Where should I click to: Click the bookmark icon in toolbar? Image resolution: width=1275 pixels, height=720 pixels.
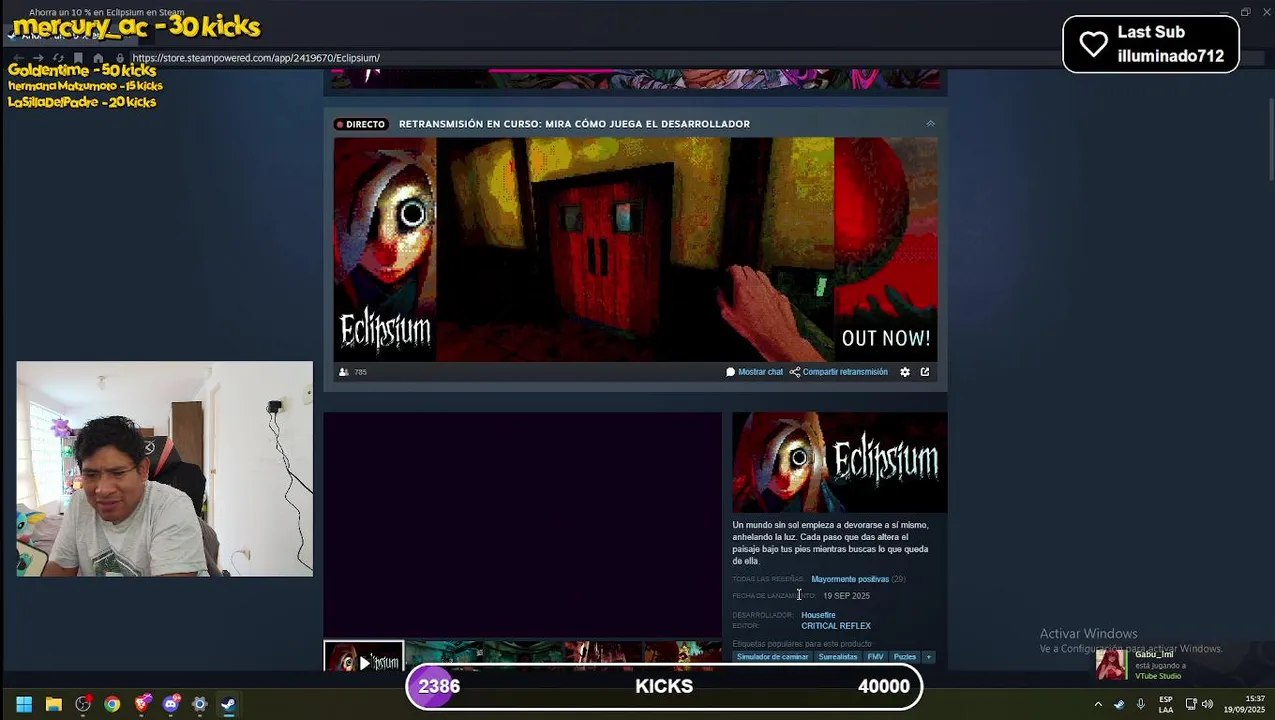(78, 58)
